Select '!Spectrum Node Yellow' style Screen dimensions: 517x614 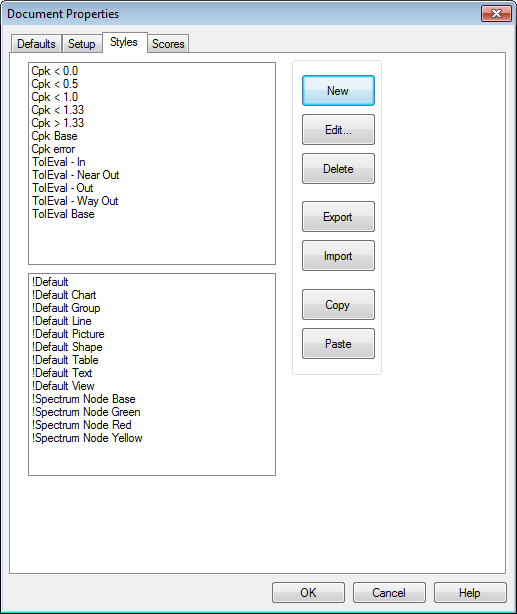click(87, 438)
